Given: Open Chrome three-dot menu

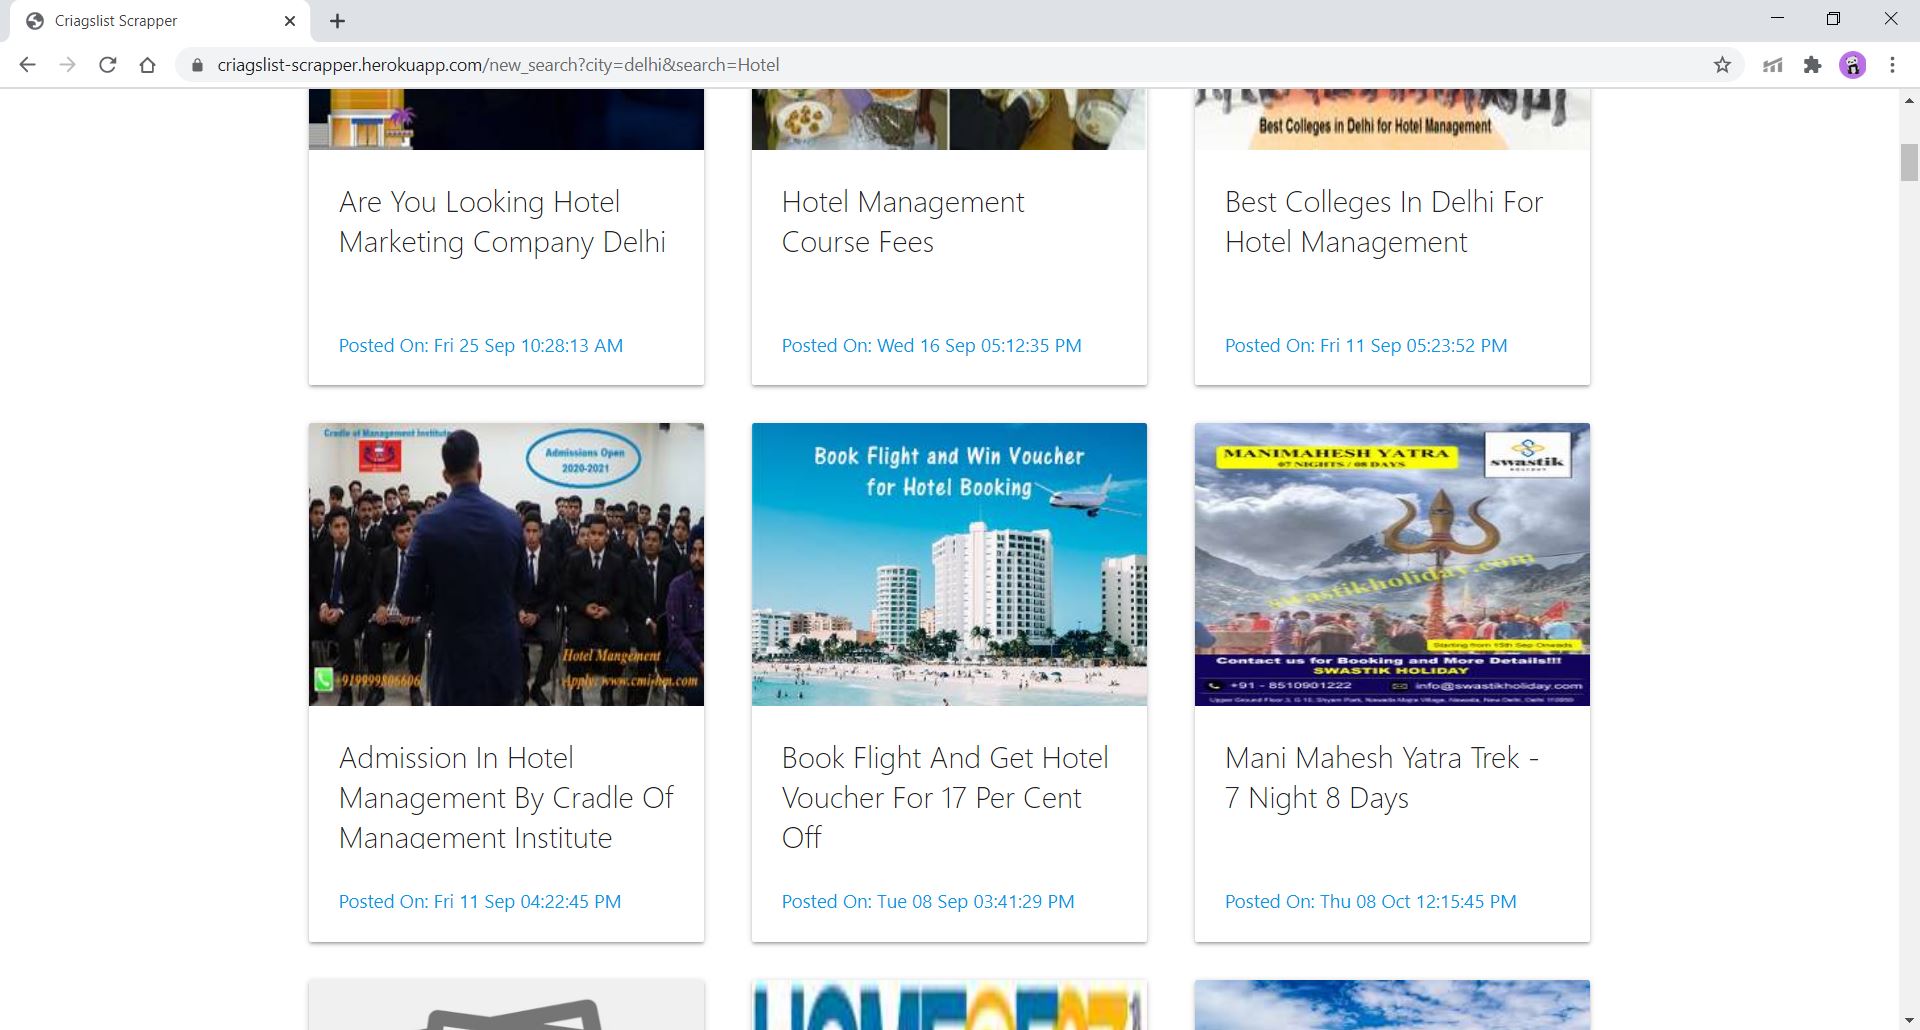Looking at the screenshot, I should (1892, 65).
